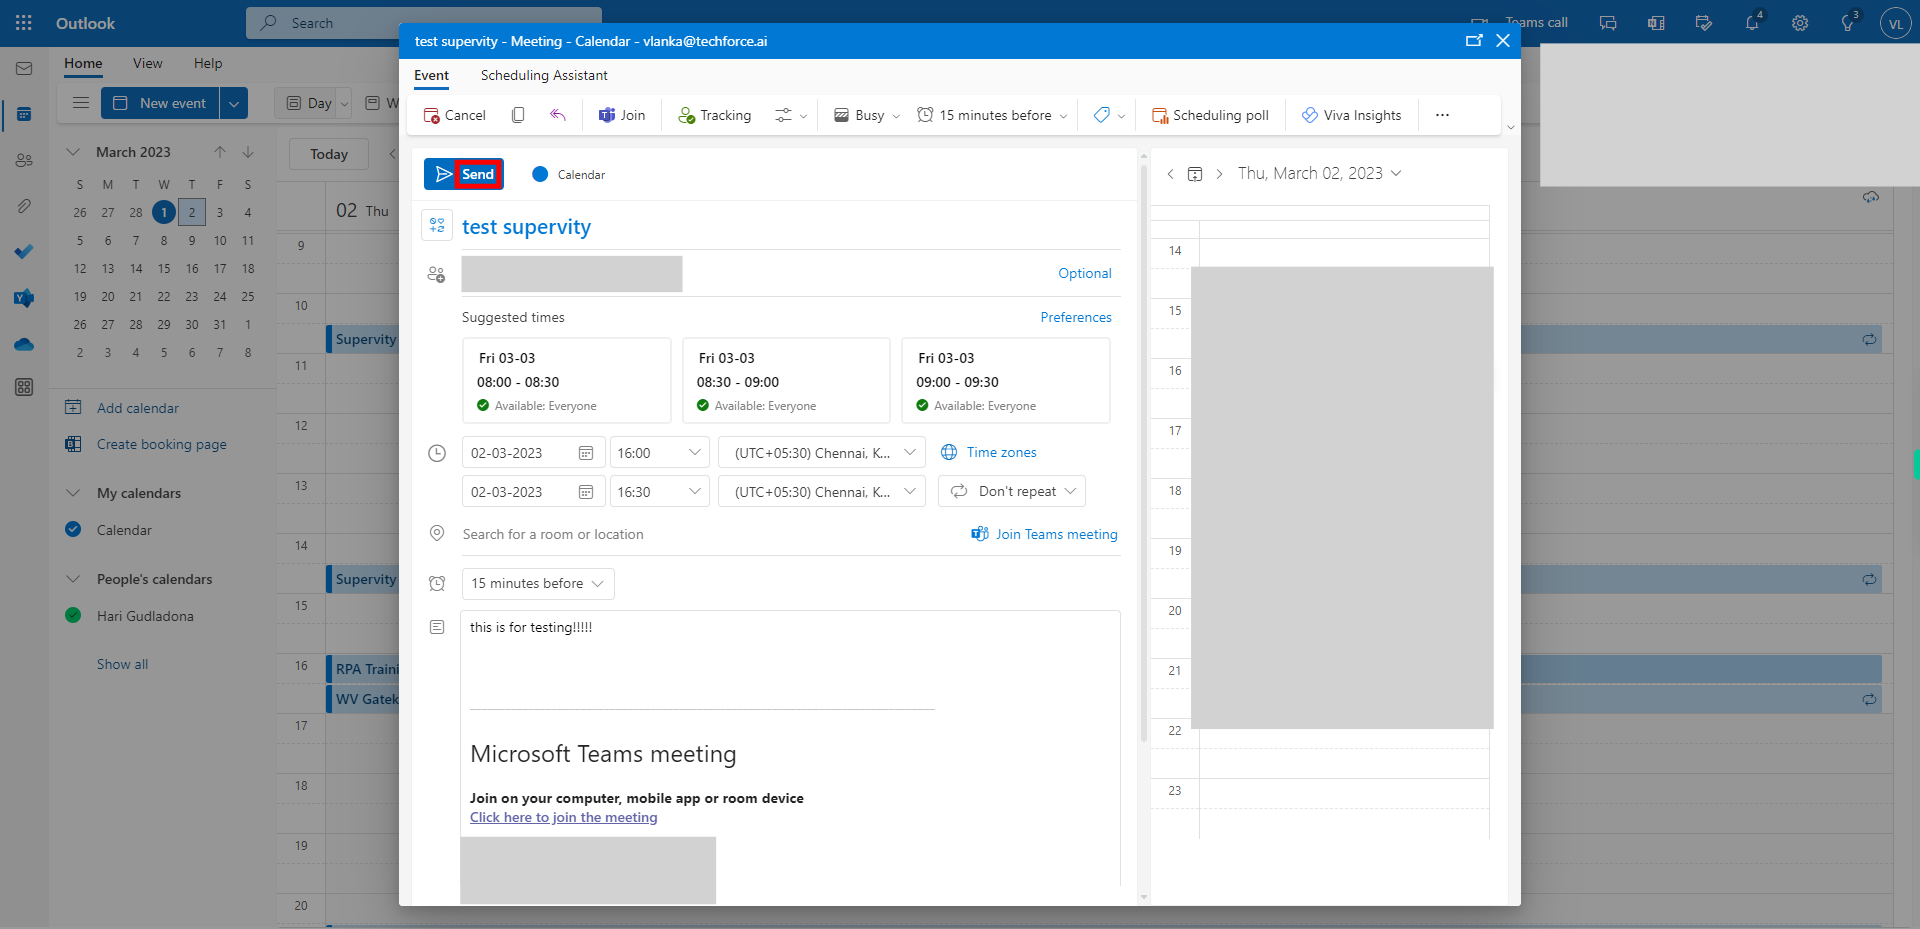Go to previous day in day preview
Screen dimensions: 1920x929
tap(1170, 174)
